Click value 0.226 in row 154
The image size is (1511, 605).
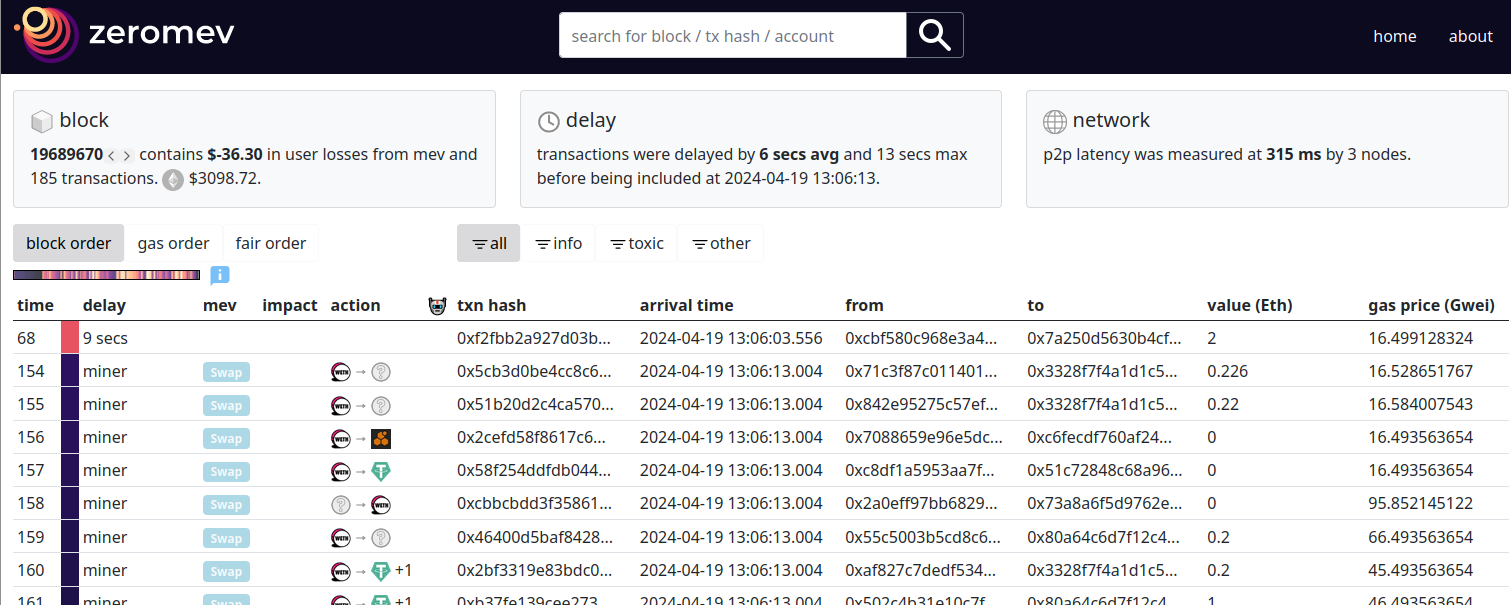(x=1227, y=371)
